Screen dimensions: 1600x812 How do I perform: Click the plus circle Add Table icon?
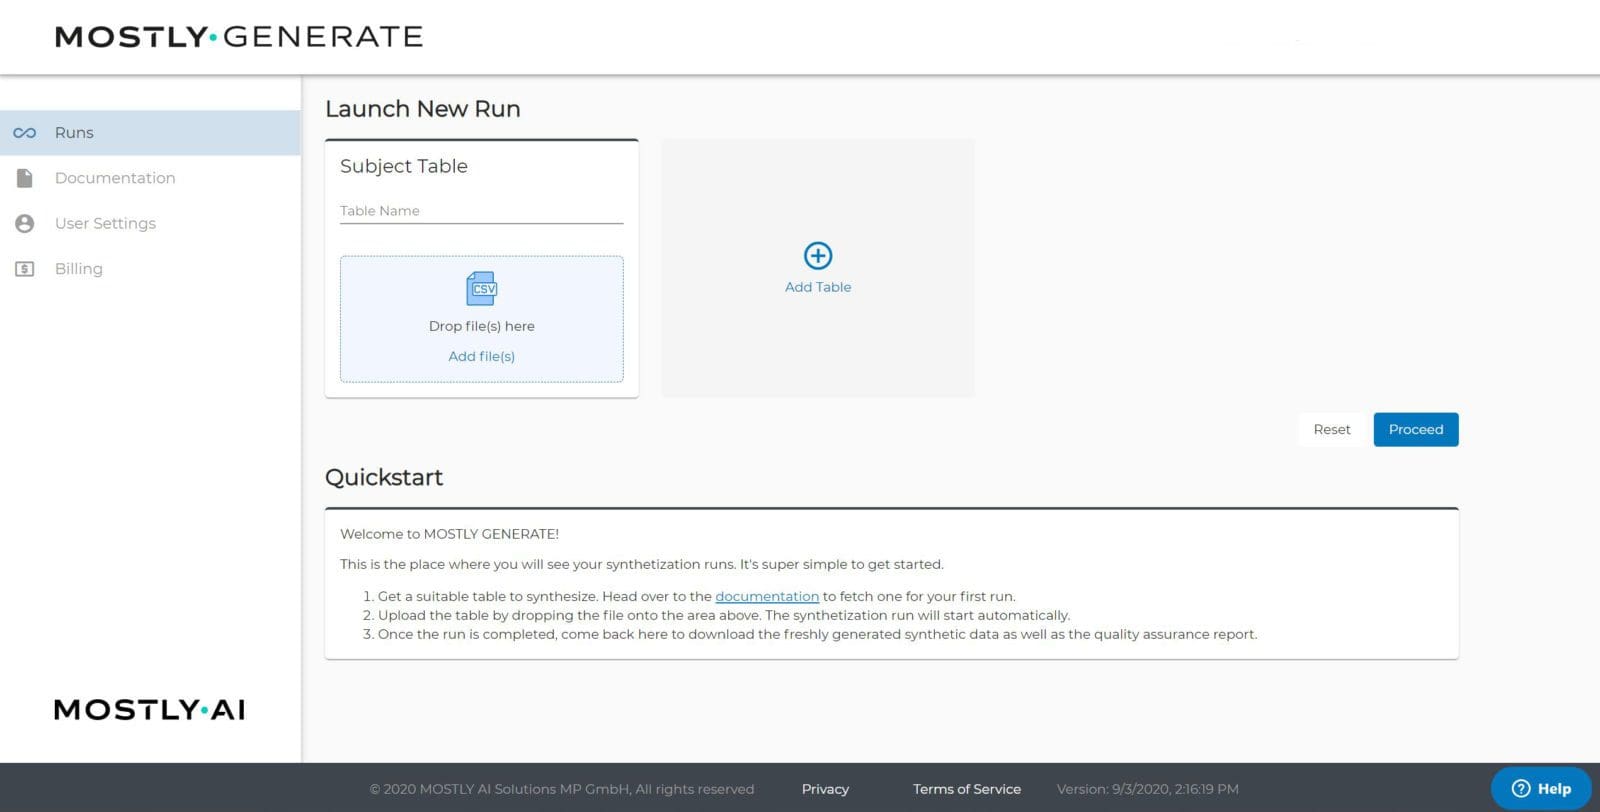click(x=818, y=256)
